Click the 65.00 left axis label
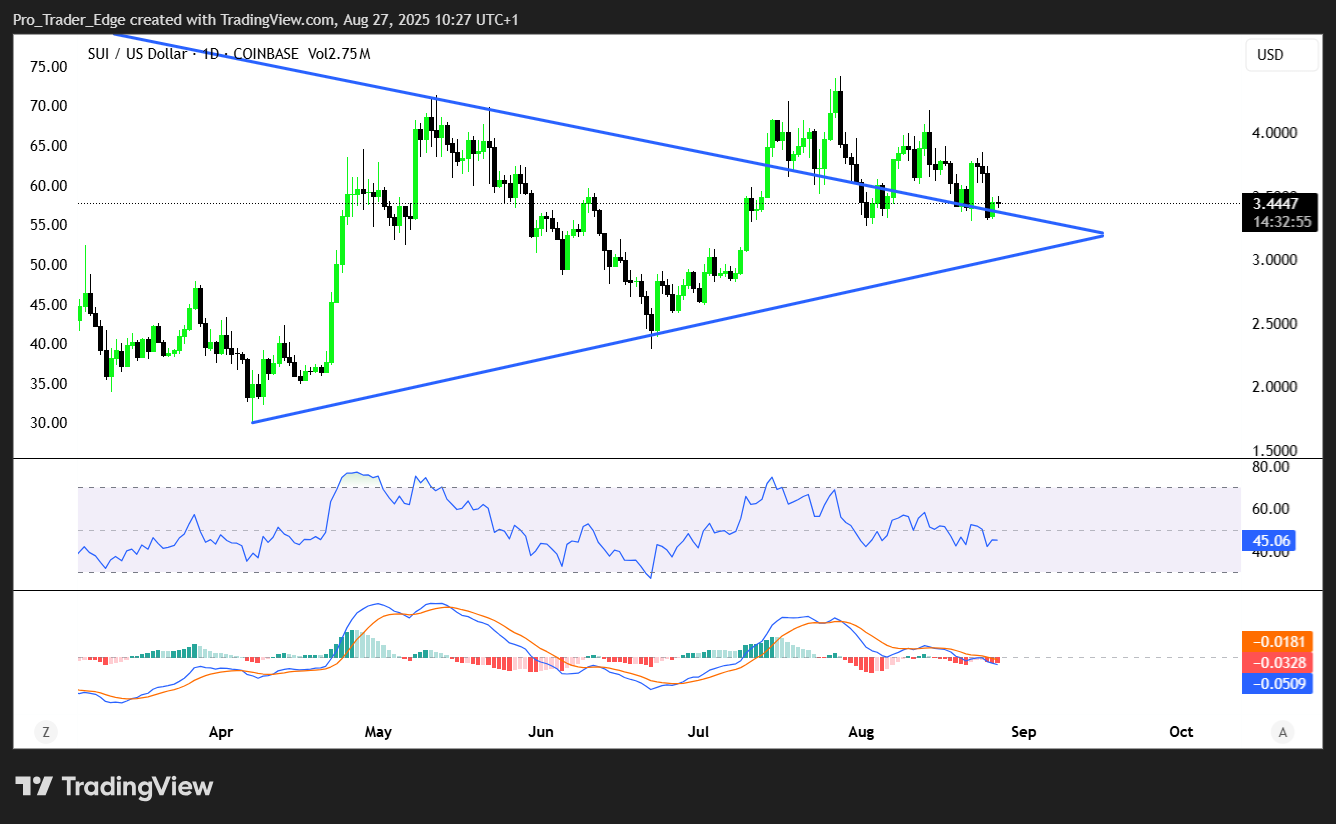This screenshot has width=1336, height=824. tap(50, 146)
